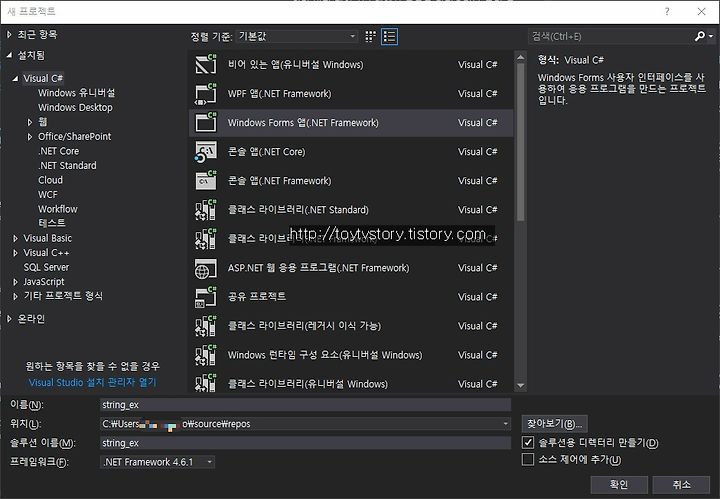
Task: Expand the Visual Basic node
Action: pyautogui.click(x=15, y=238)
